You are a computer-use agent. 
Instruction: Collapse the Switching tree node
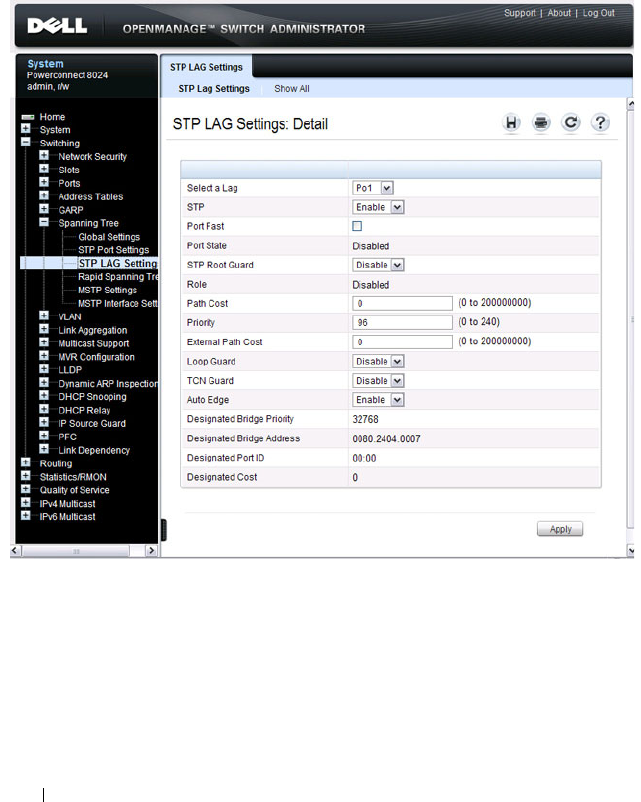[x=26, y=142]
